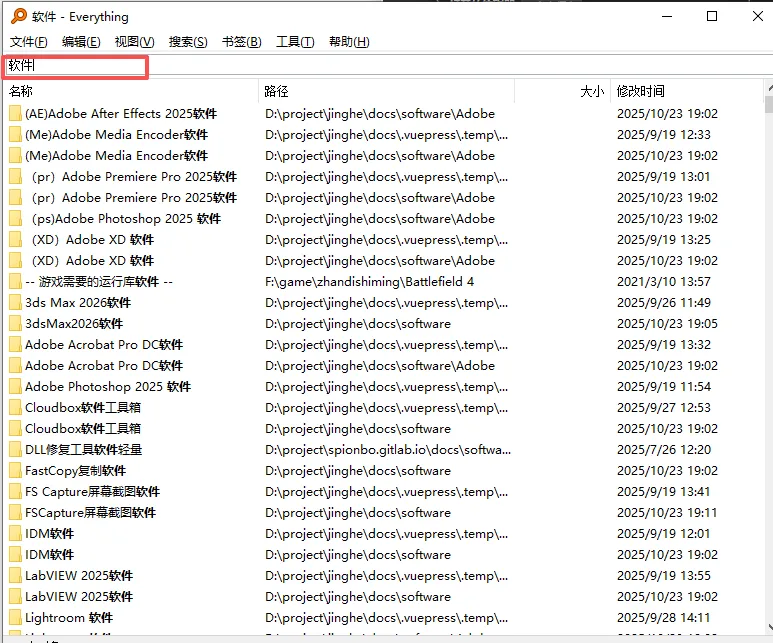Select FS Capture屏幕截图软件 entry
This screenshot has width=773, height=643.
tap(92, 492)
